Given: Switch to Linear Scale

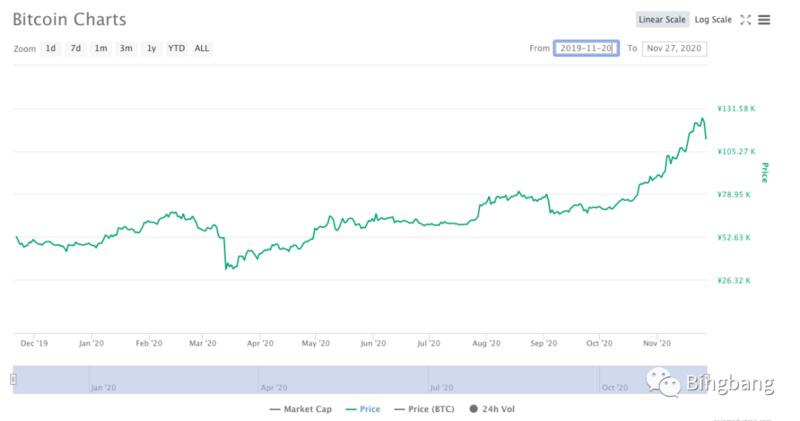Looking at the screenshot, I should coord(662,19).
